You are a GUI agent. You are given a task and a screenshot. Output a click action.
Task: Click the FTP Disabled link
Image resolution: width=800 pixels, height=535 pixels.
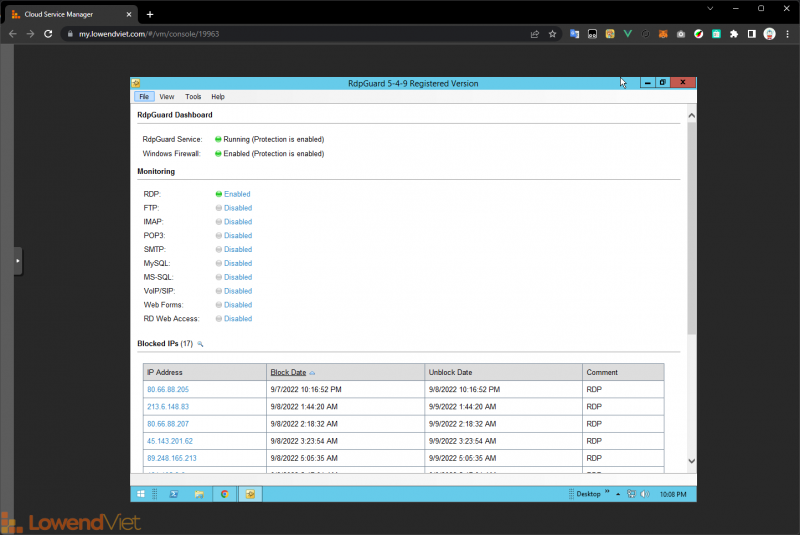(238, 208)
